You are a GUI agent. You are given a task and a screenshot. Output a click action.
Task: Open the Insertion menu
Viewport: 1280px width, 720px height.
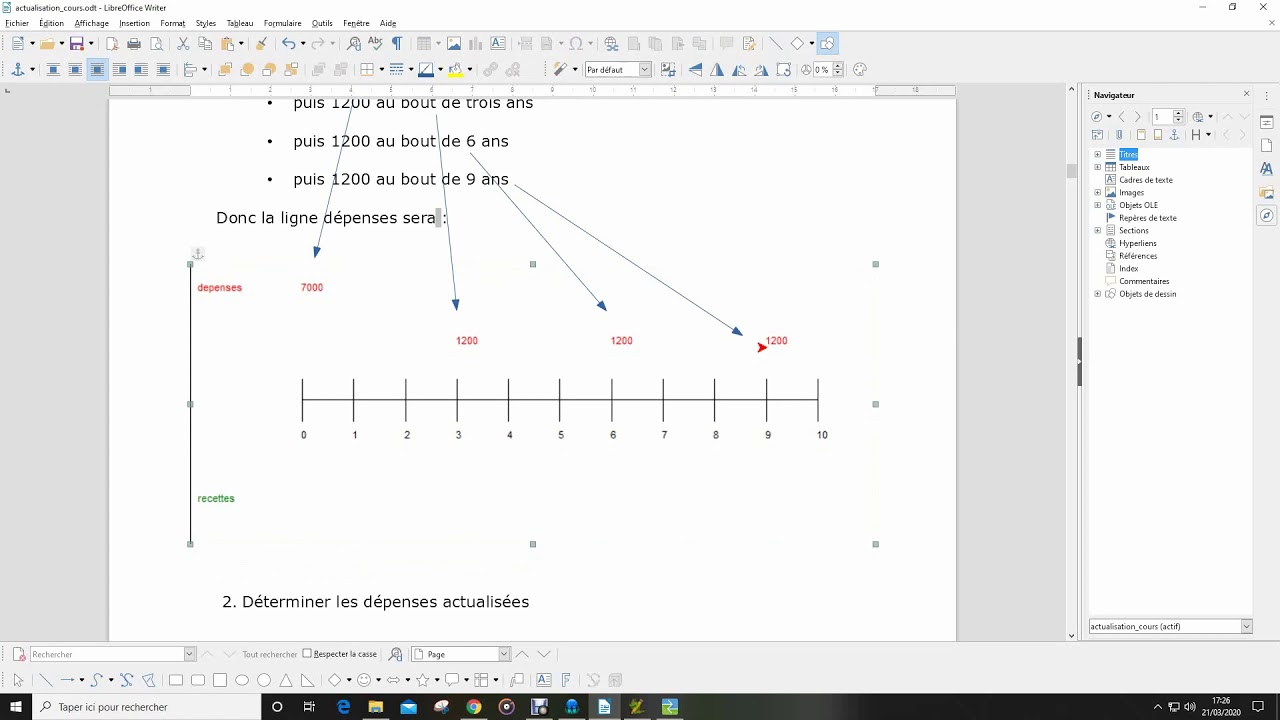point(134,23)
